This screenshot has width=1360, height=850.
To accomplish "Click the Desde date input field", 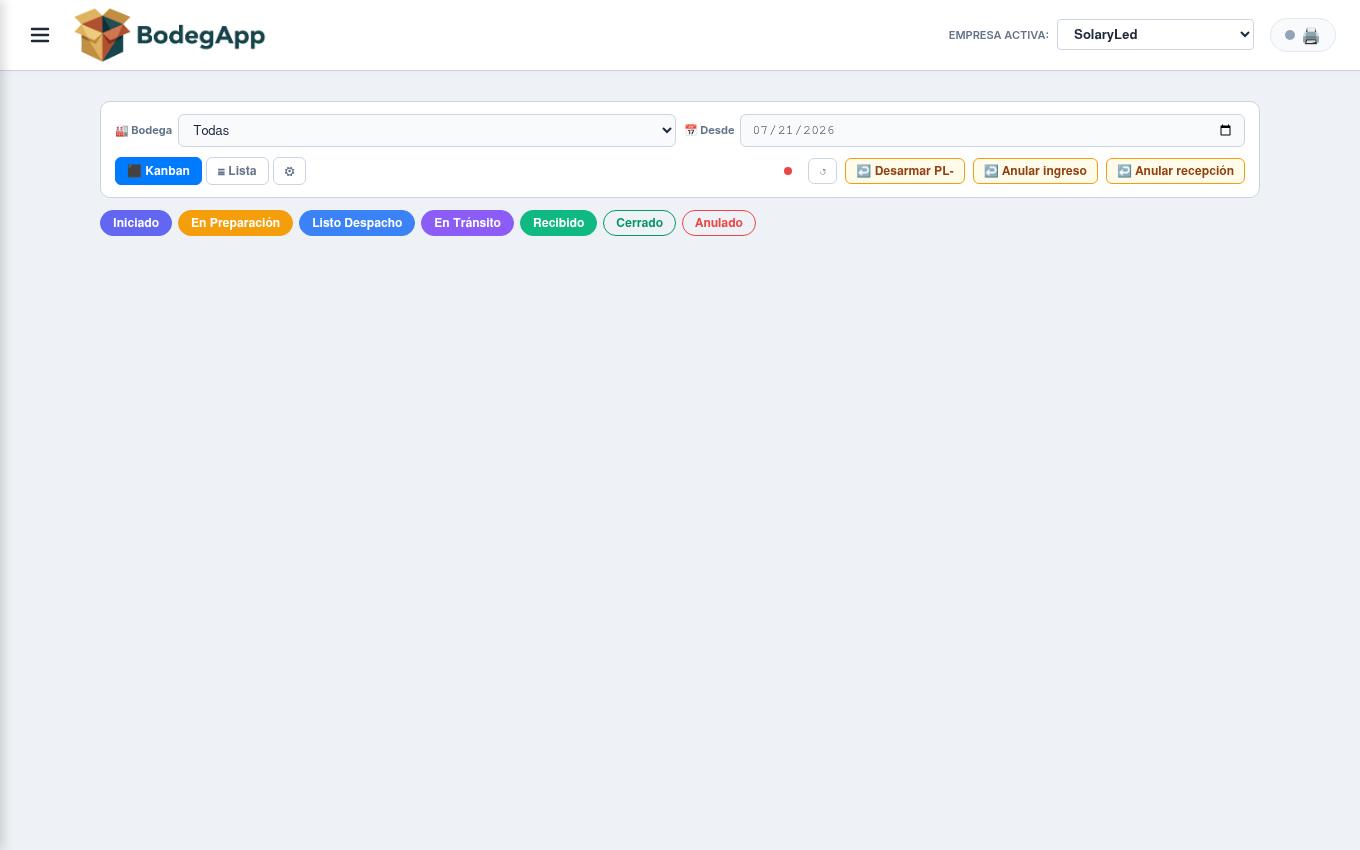I will tap(992, 130).
